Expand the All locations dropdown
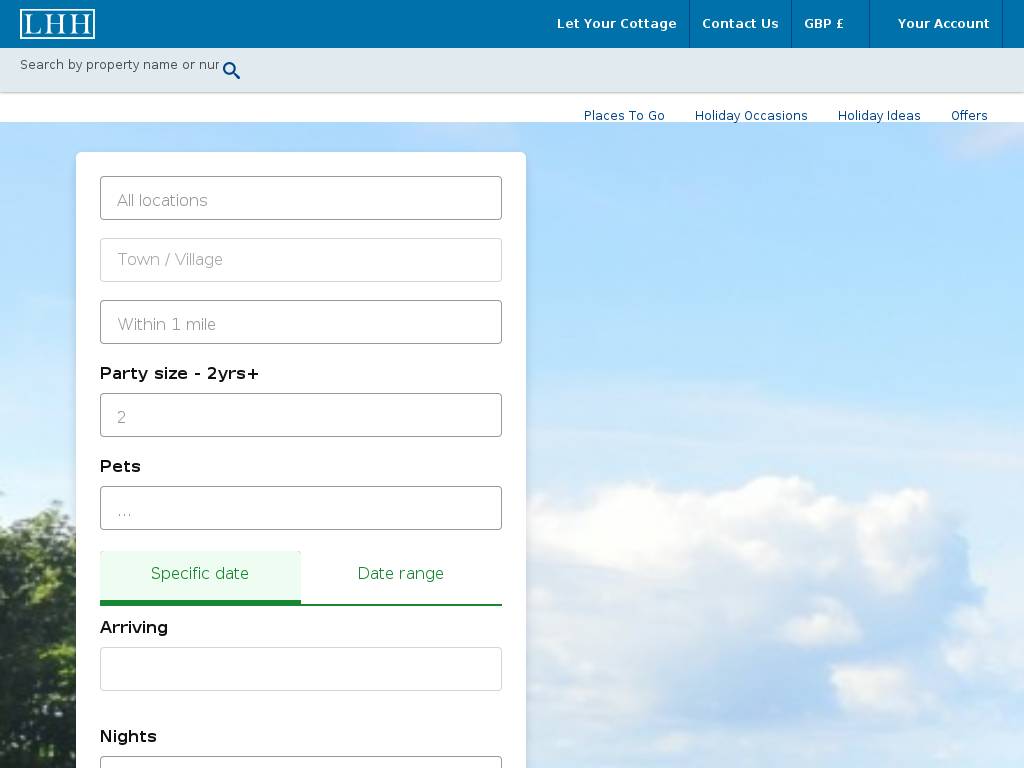Image resolution: width=1024 pixels, height=768 pixels. pos(301,199)
